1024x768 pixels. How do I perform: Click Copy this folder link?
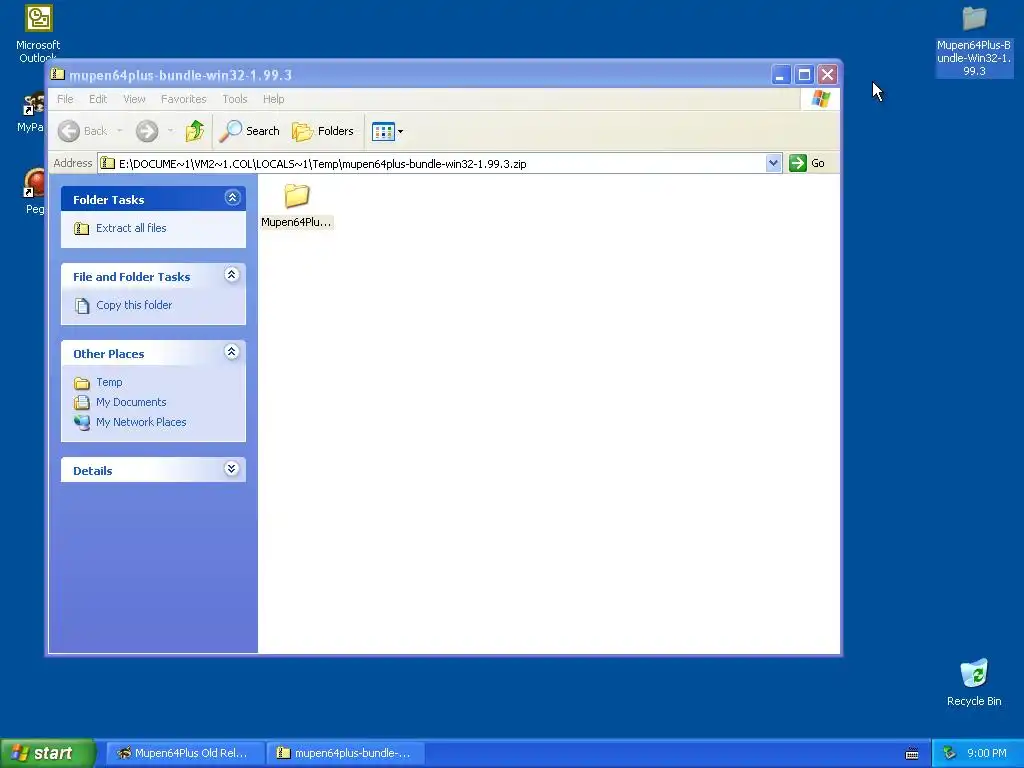pos(134,305)
